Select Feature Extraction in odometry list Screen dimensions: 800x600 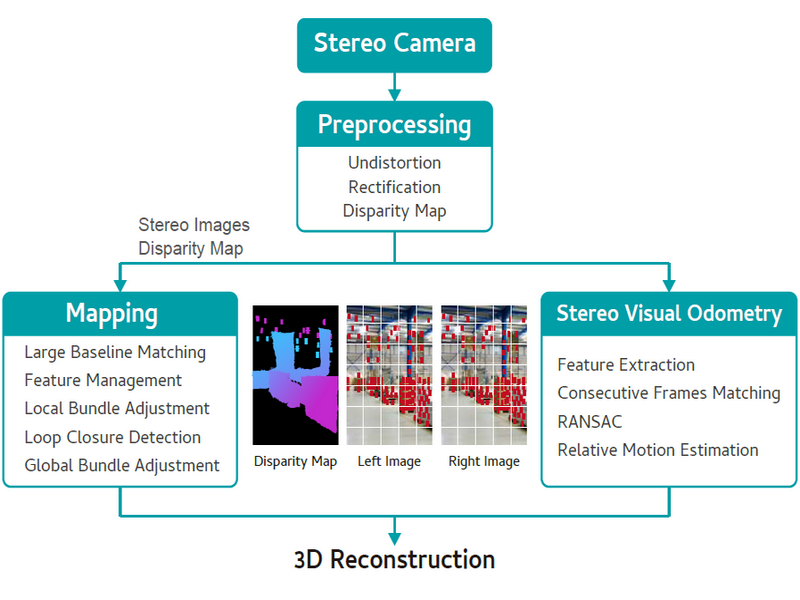(x=626, y=365)
